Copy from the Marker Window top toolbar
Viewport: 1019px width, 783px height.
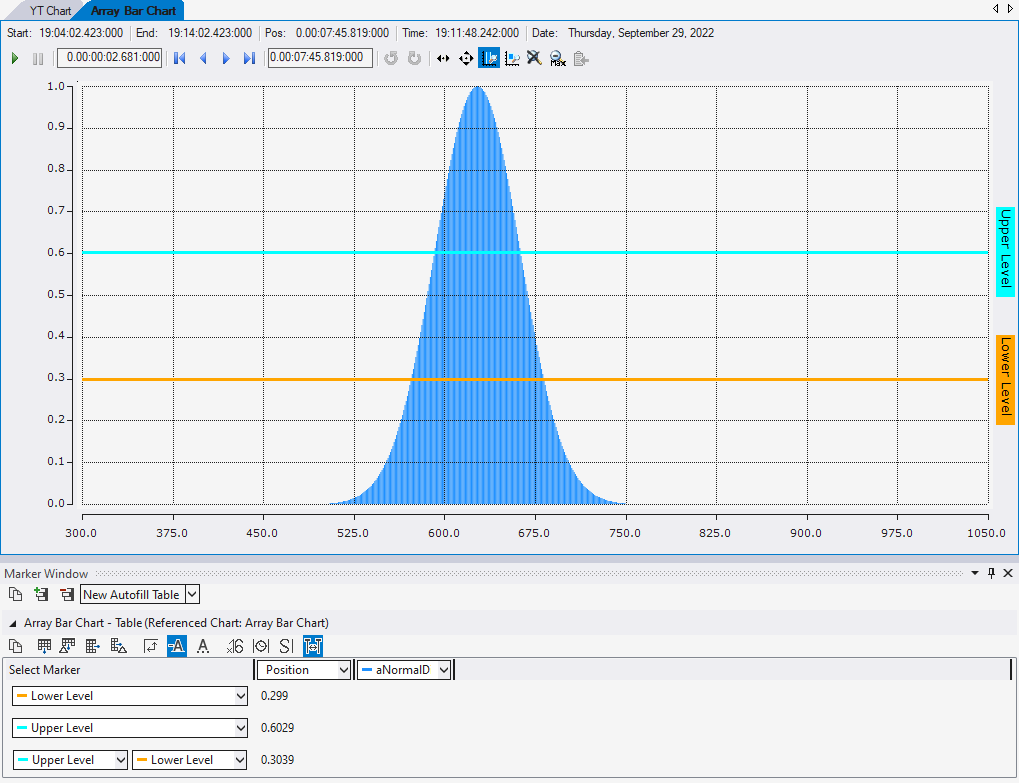point(15,594)
